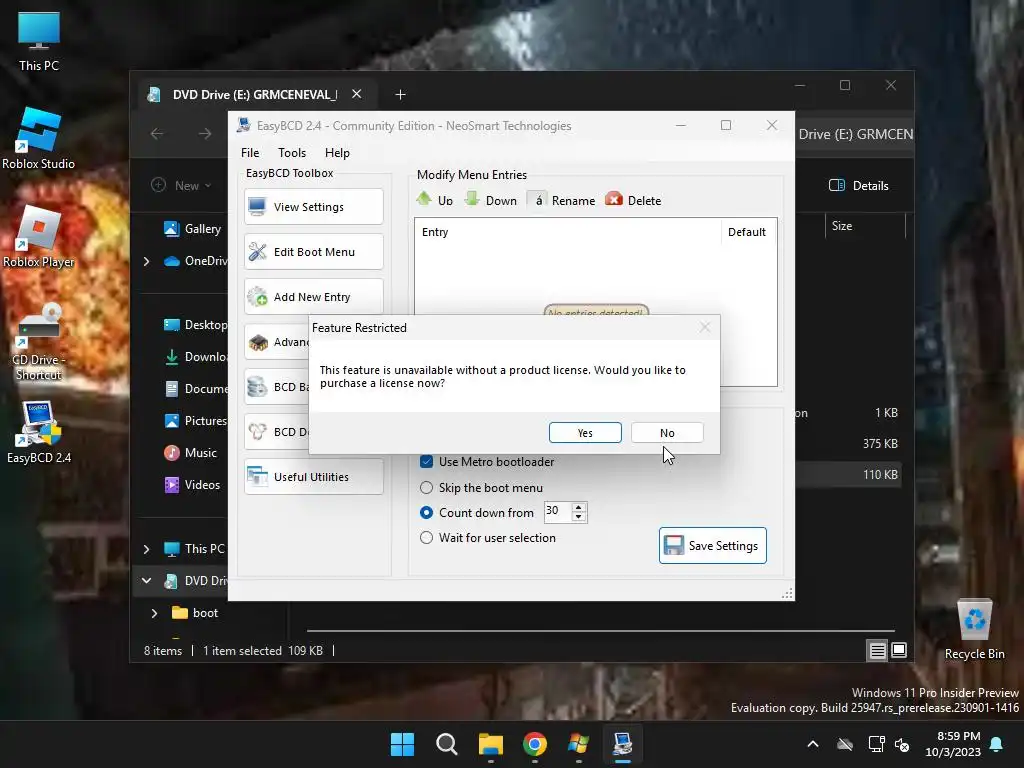The width and height of the screenshot is (1024, 768).
Task: Close the Feature Restricted dialog
Action: [705, 327]
